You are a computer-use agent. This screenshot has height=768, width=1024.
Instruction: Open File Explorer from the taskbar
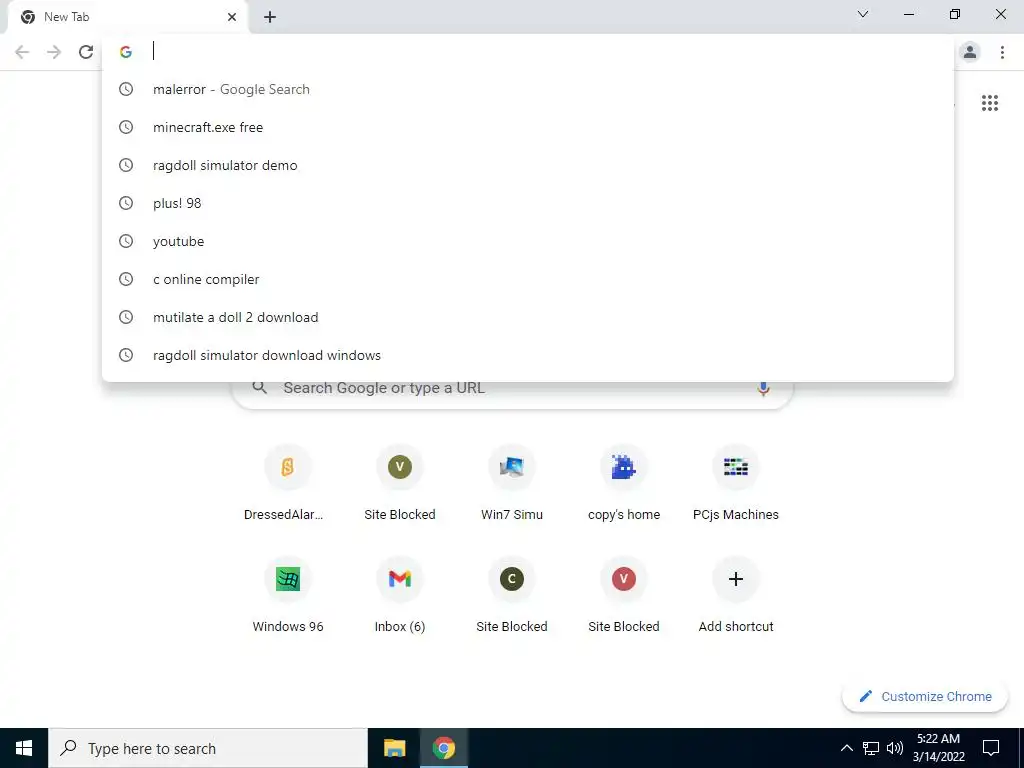tap(394, 748)
